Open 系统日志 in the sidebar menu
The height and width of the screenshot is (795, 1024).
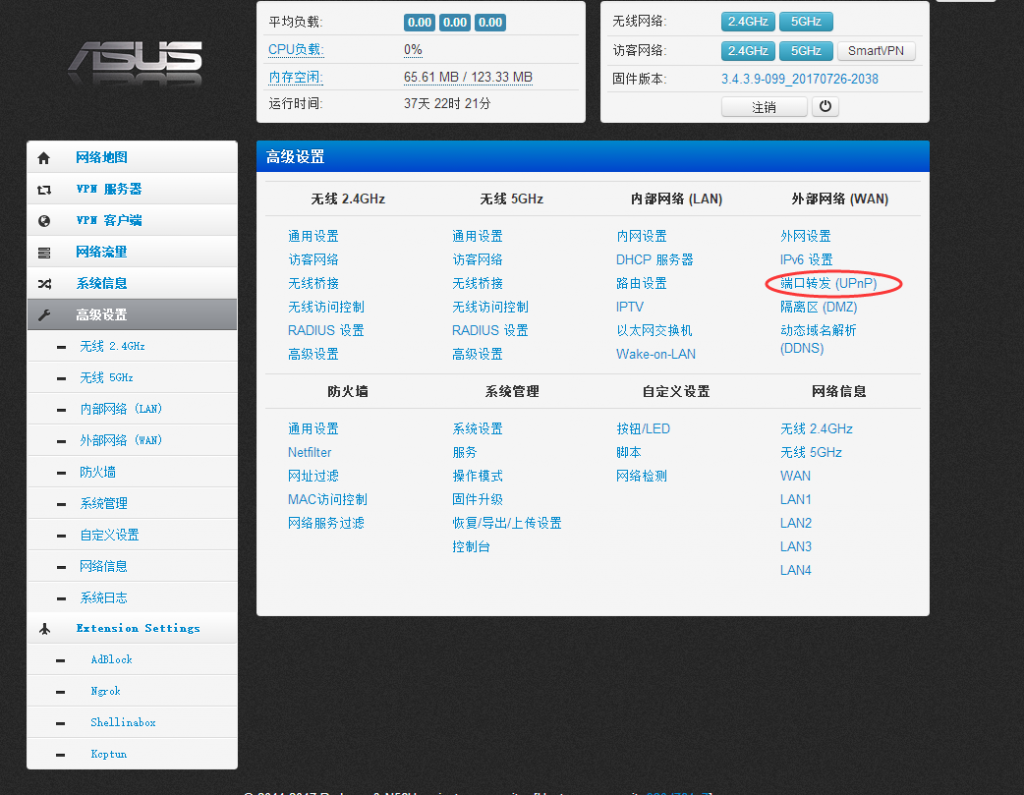pyautogui.click(x=104, y=598)
